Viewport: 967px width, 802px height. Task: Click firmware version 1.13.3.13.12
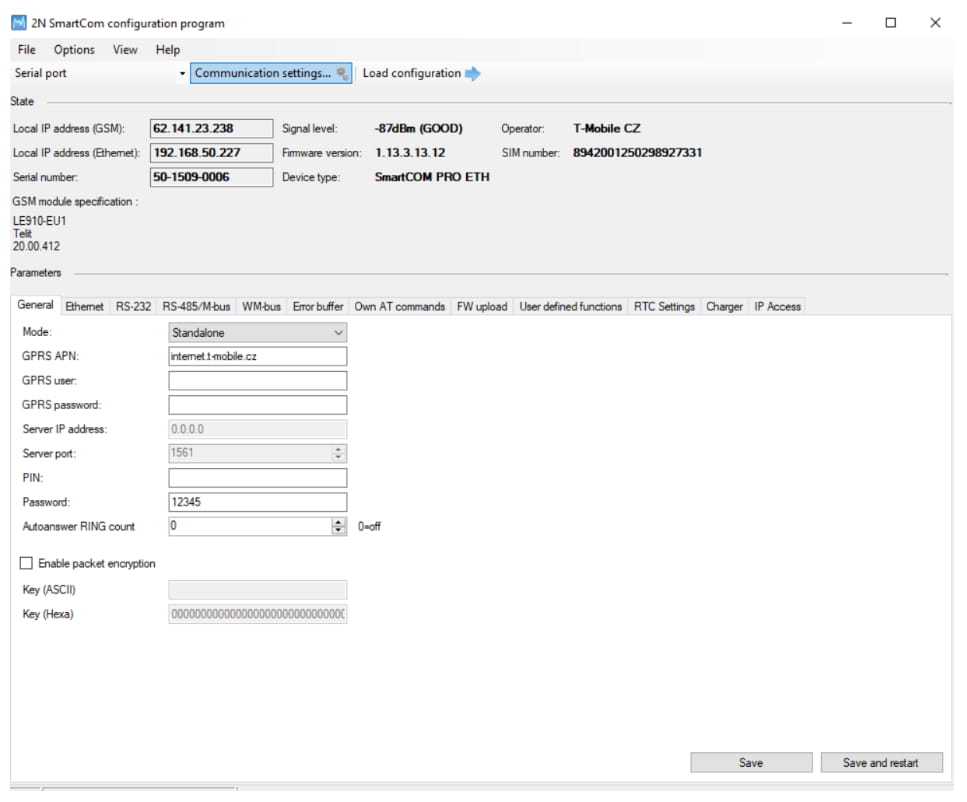pyautogui.click(x=410, y=153)
